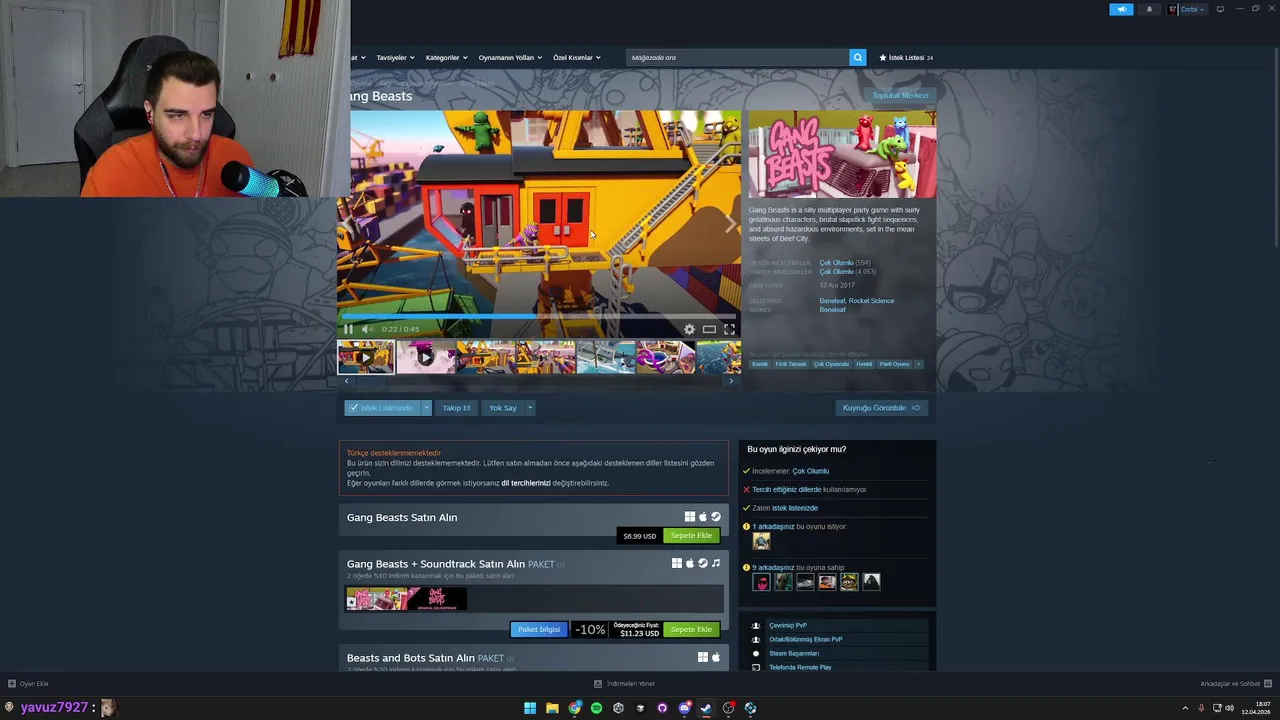The width and height of the screenshot is (1280, 720).
Task: Seek on the video progress bar
Action: pyautogui.click(x=539, y=316)
